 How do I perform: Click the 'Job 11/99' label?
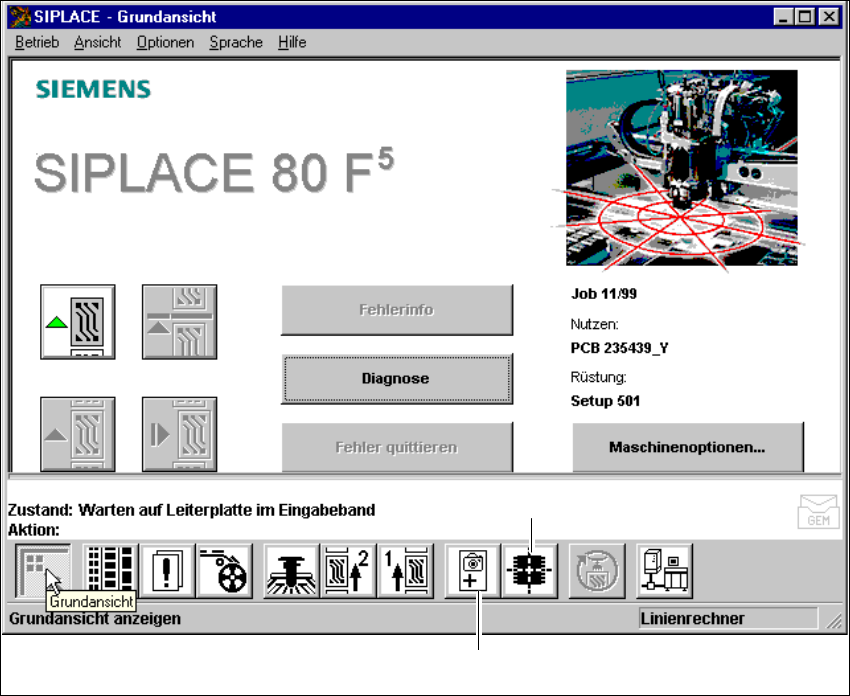coord(604,294)
